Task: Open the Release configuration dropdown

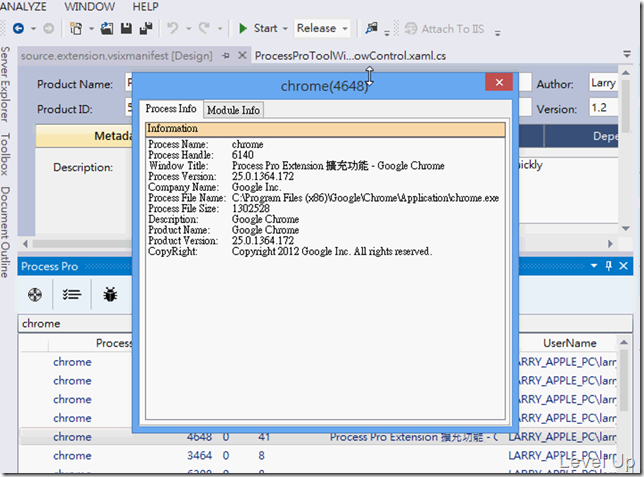Action: 322,28
